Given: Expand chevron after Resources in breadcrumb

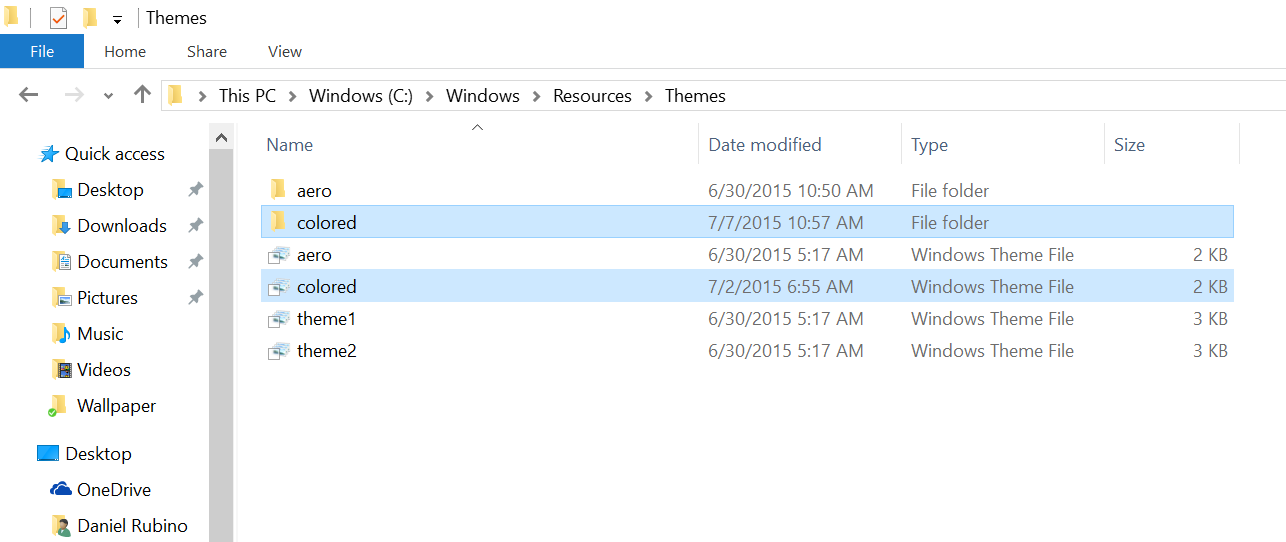Looking at the screenshot, I should 649,96.
